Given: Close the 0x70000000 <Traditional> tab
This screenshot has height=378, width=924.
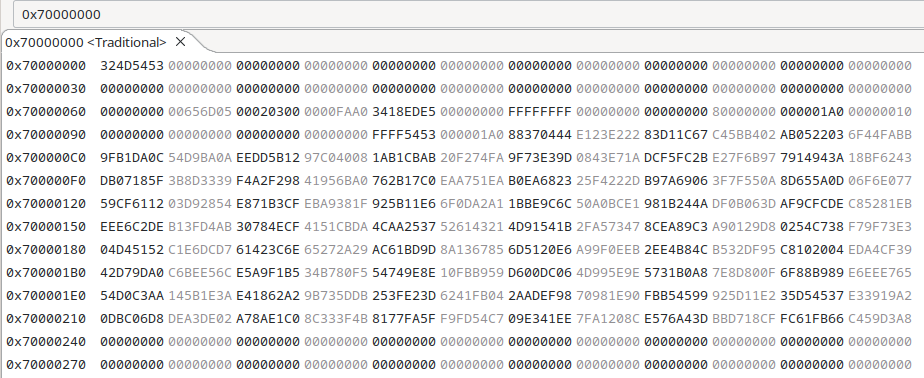Looking at the screenshot, I should [x=181, y=42].
